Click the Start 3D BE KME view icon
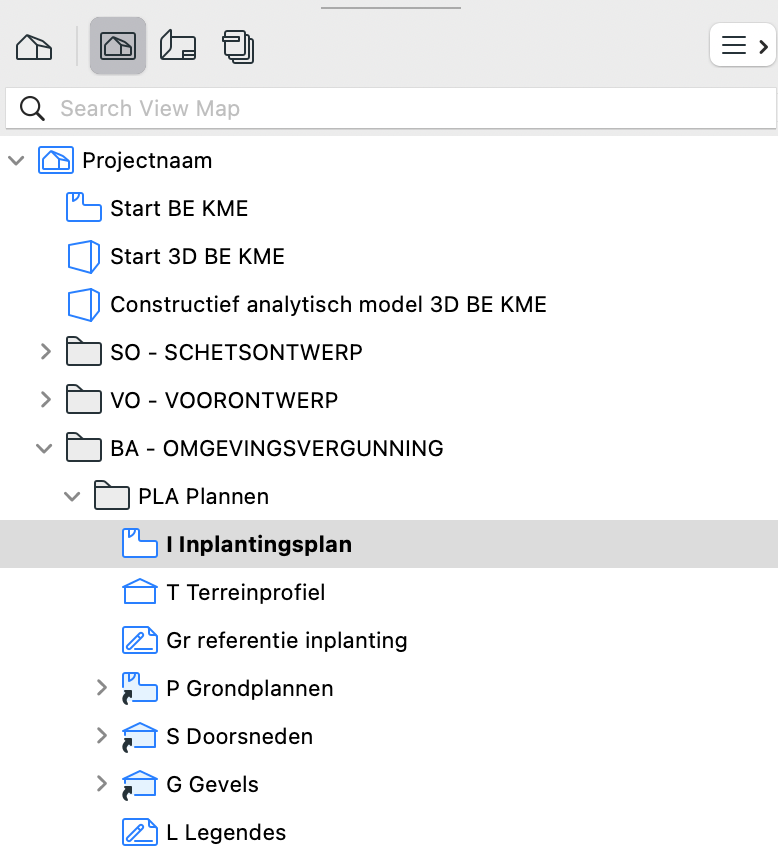The width and height of the screenshot is (778, 856). pos(84,256)
